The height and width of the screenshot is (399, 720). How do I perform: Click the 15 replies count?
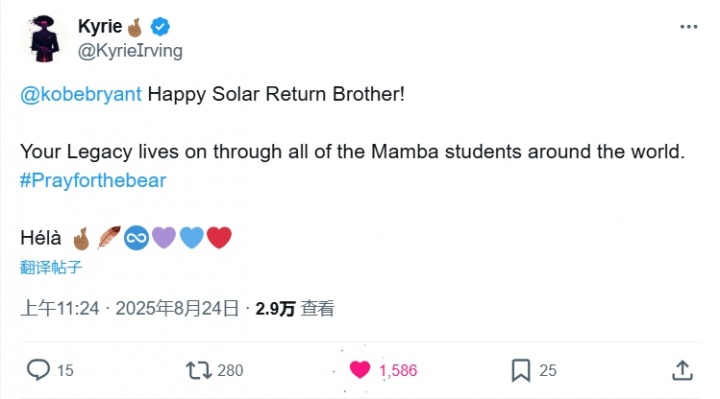tap(65, 370)
